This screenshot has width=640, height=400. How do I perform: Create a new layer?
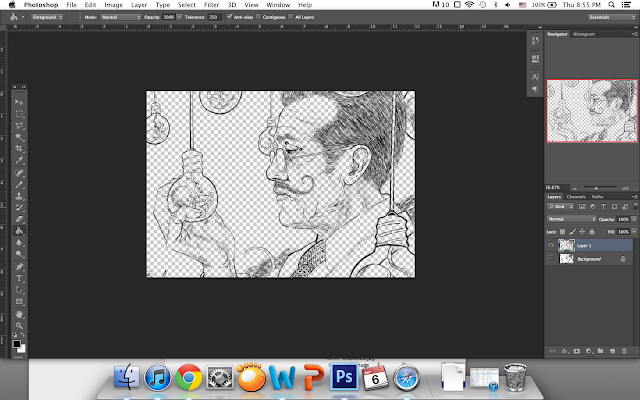[612, 351]
